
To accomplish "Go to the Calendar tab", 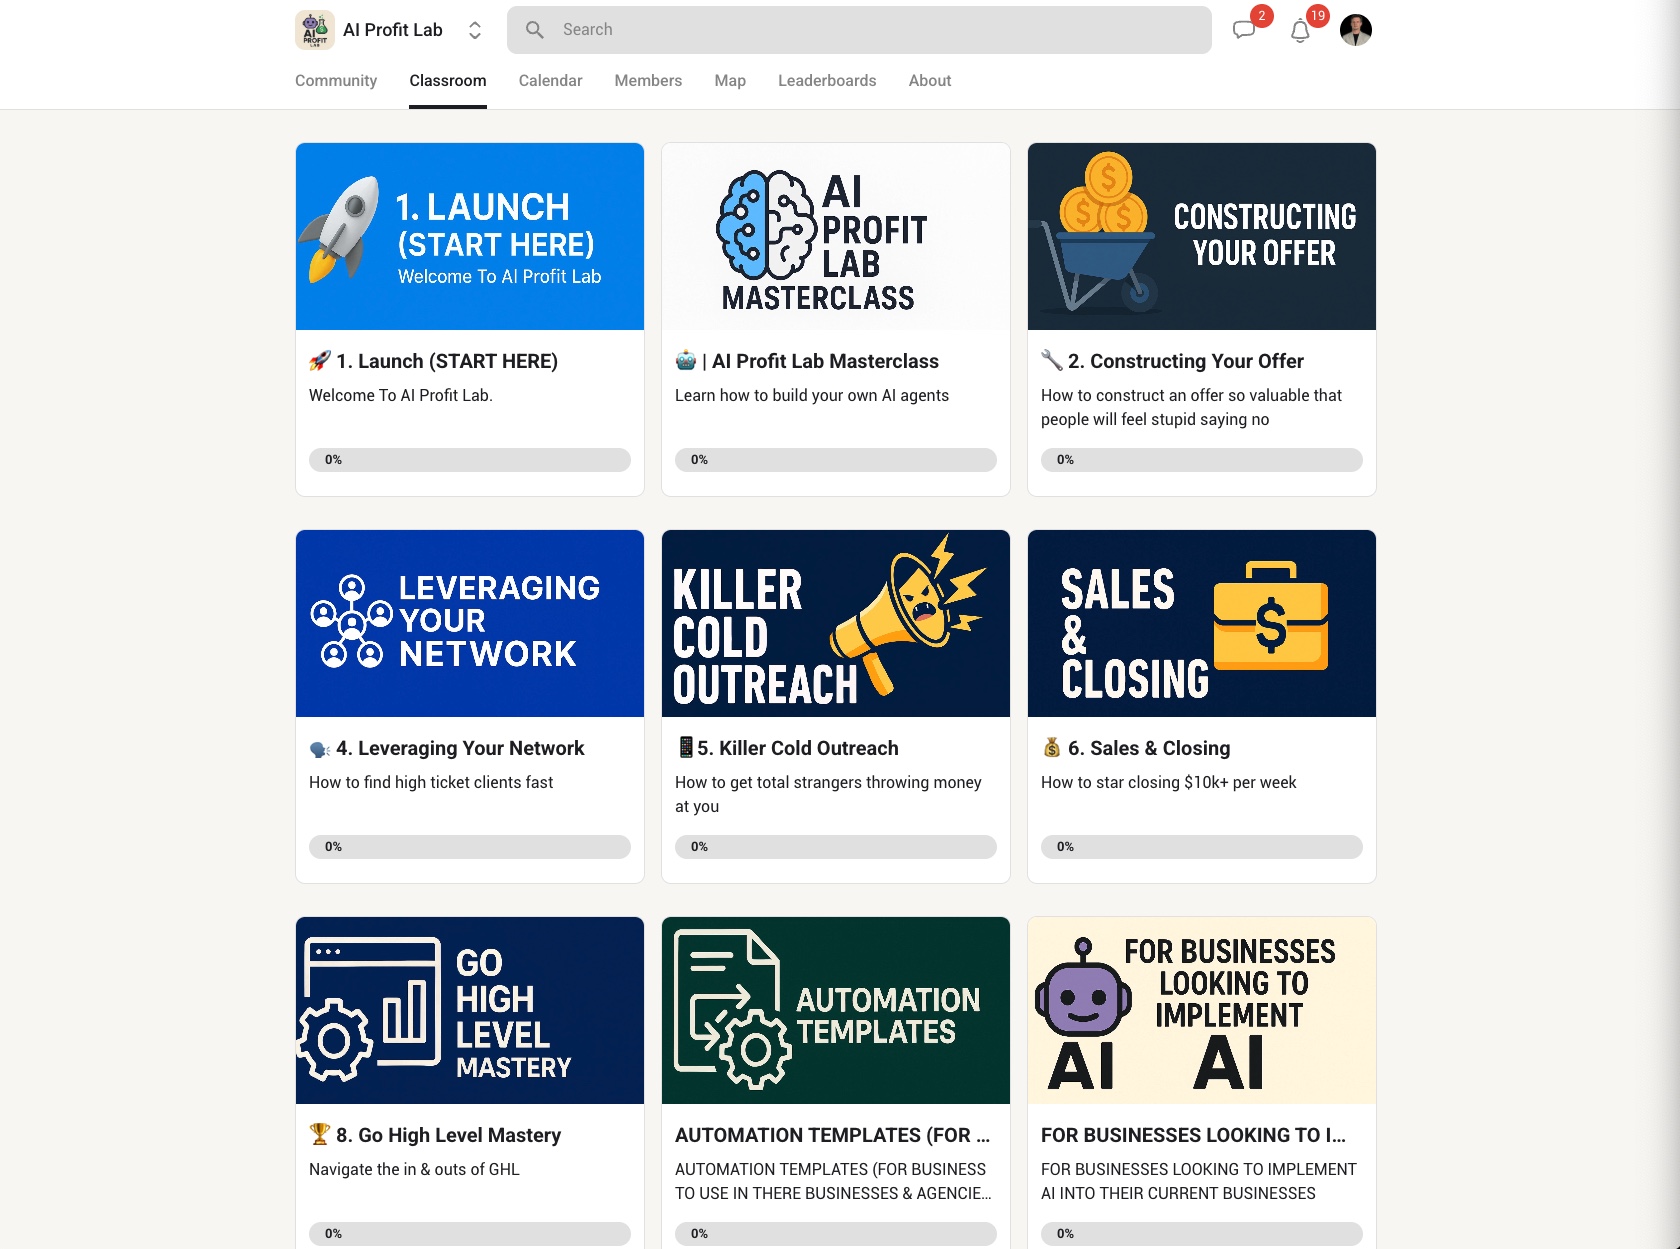I will [550, 81].
